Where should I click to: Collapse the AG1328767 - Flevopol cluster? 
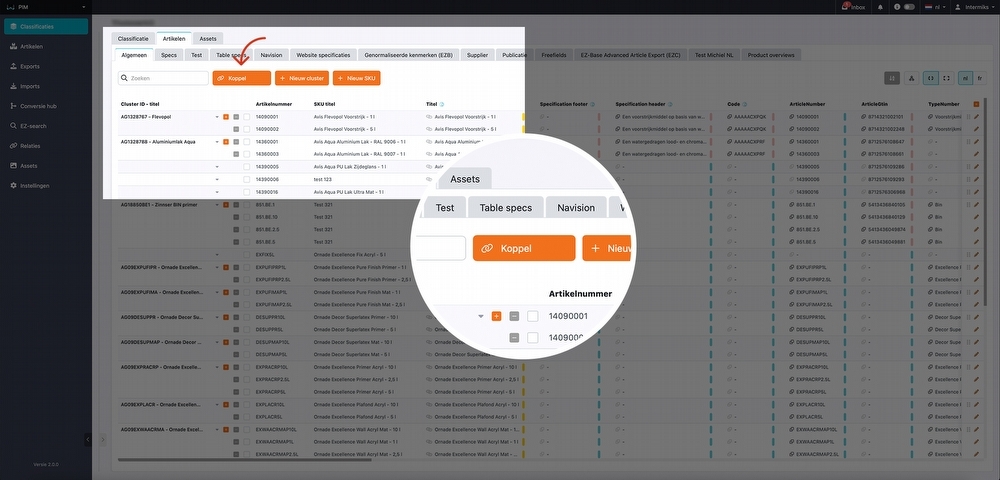click(x=217, y=116)
